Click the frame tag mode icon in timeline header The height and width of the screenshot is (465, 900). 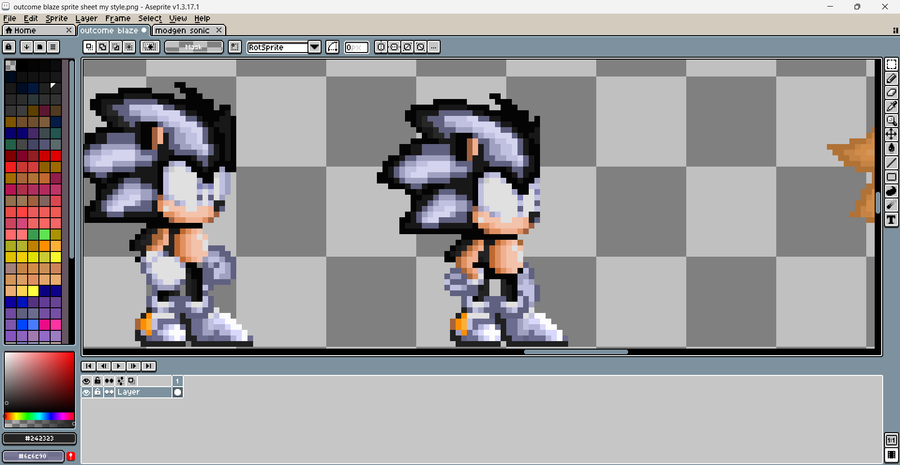[x=121, y=381]
